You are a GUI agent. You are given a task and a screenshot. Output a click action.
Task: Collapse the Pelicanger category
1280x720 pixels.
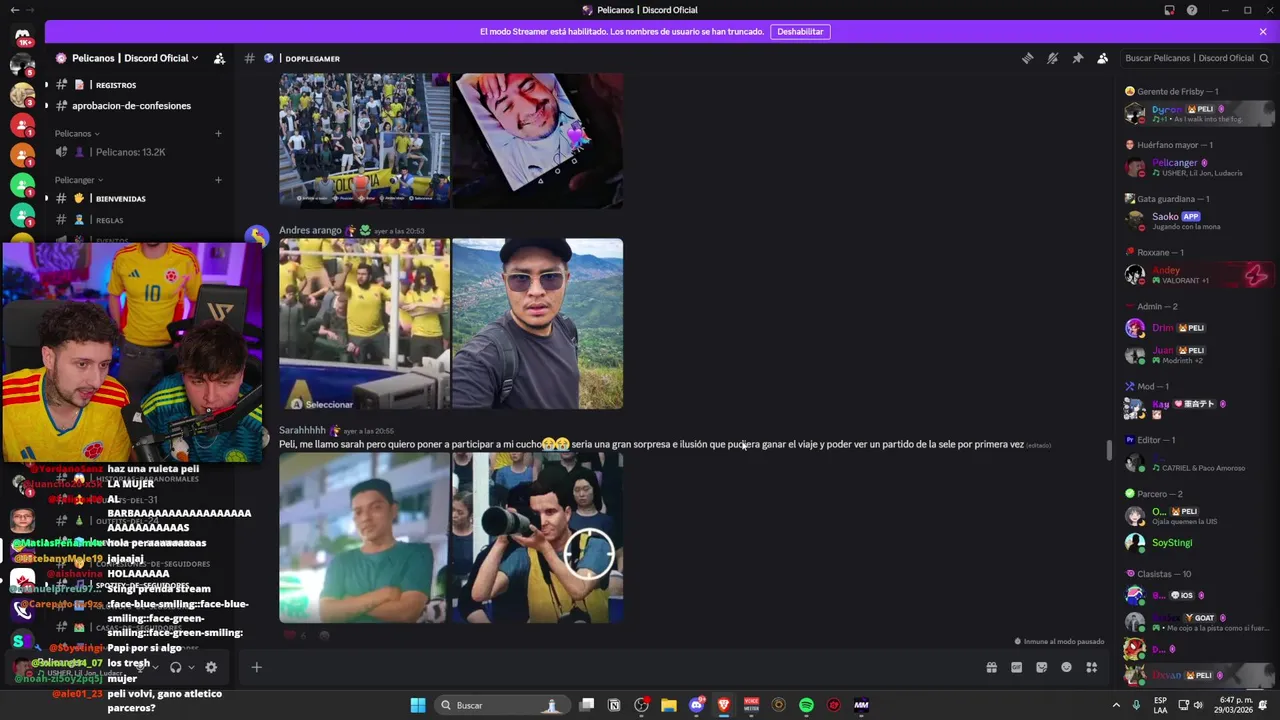click(79, 180)
